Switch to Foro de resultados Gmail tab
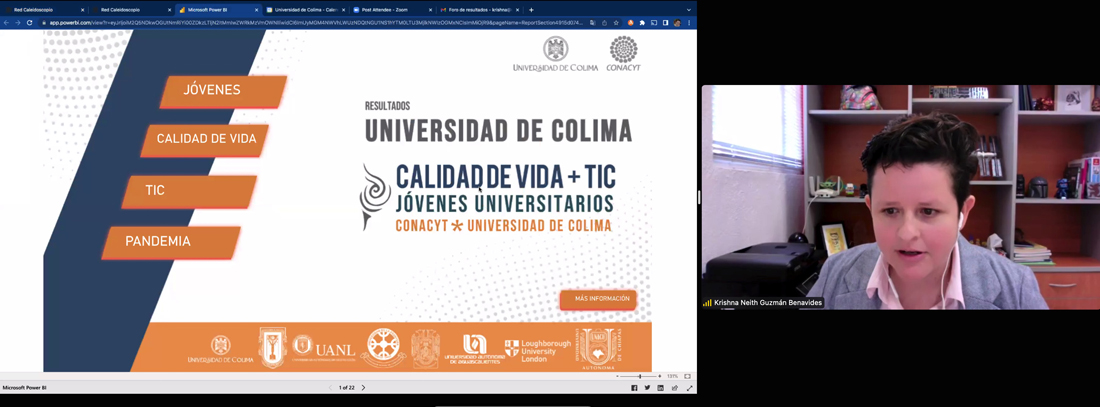Image resolution: width=1100 pixels, height=407 pixels. (479, 10)
